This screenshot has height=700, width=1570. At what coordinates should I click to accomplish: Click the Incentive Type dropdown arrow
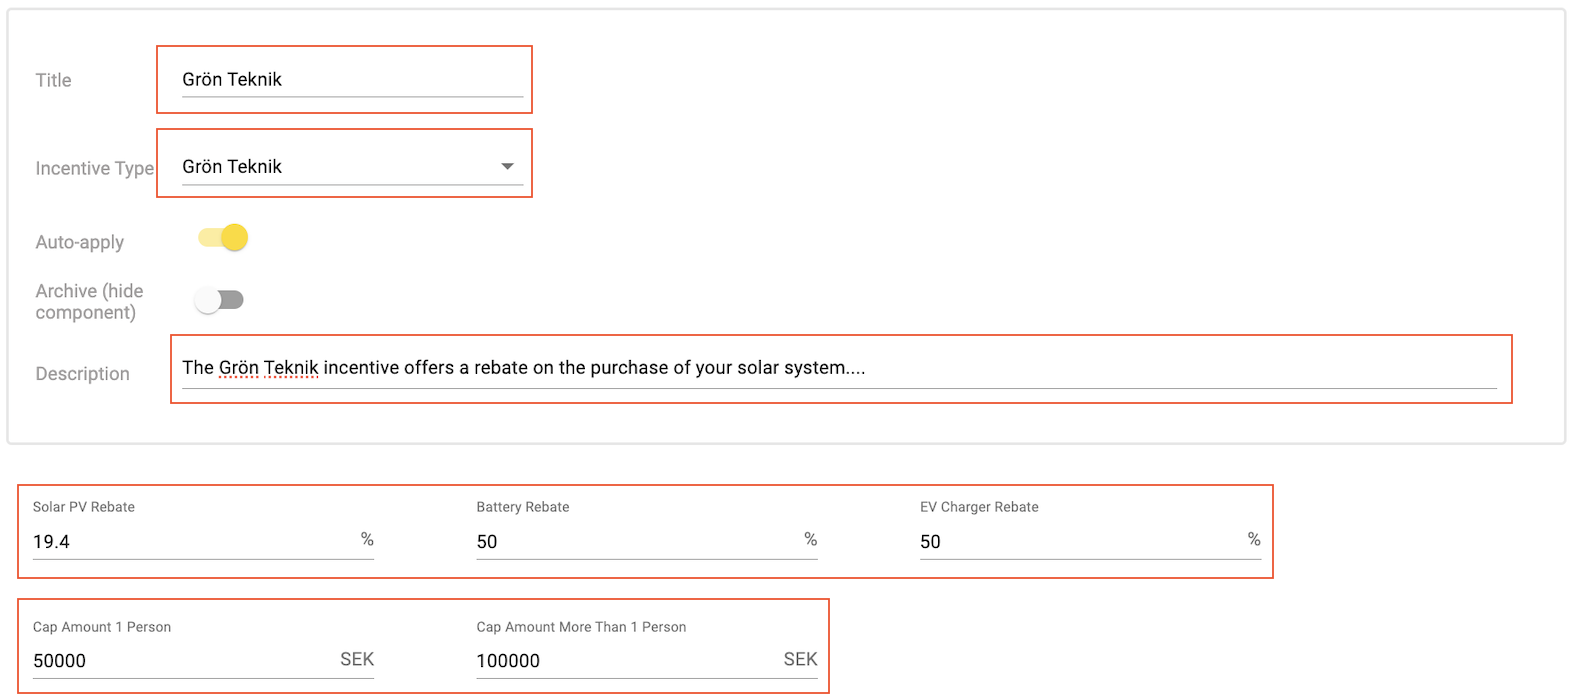(507, 167)
